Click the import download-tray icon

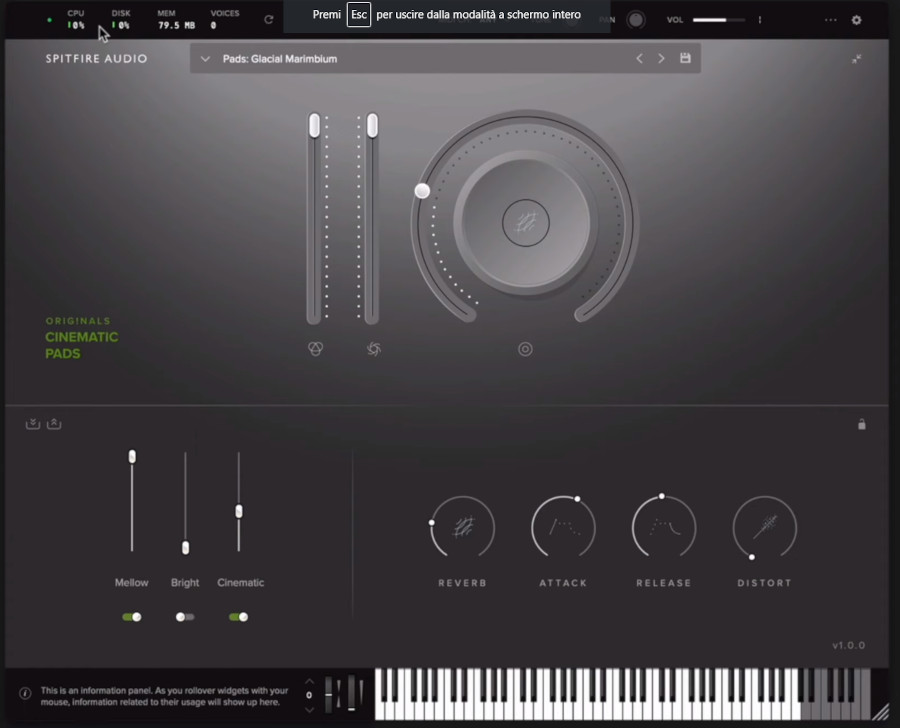pos(33,424)
